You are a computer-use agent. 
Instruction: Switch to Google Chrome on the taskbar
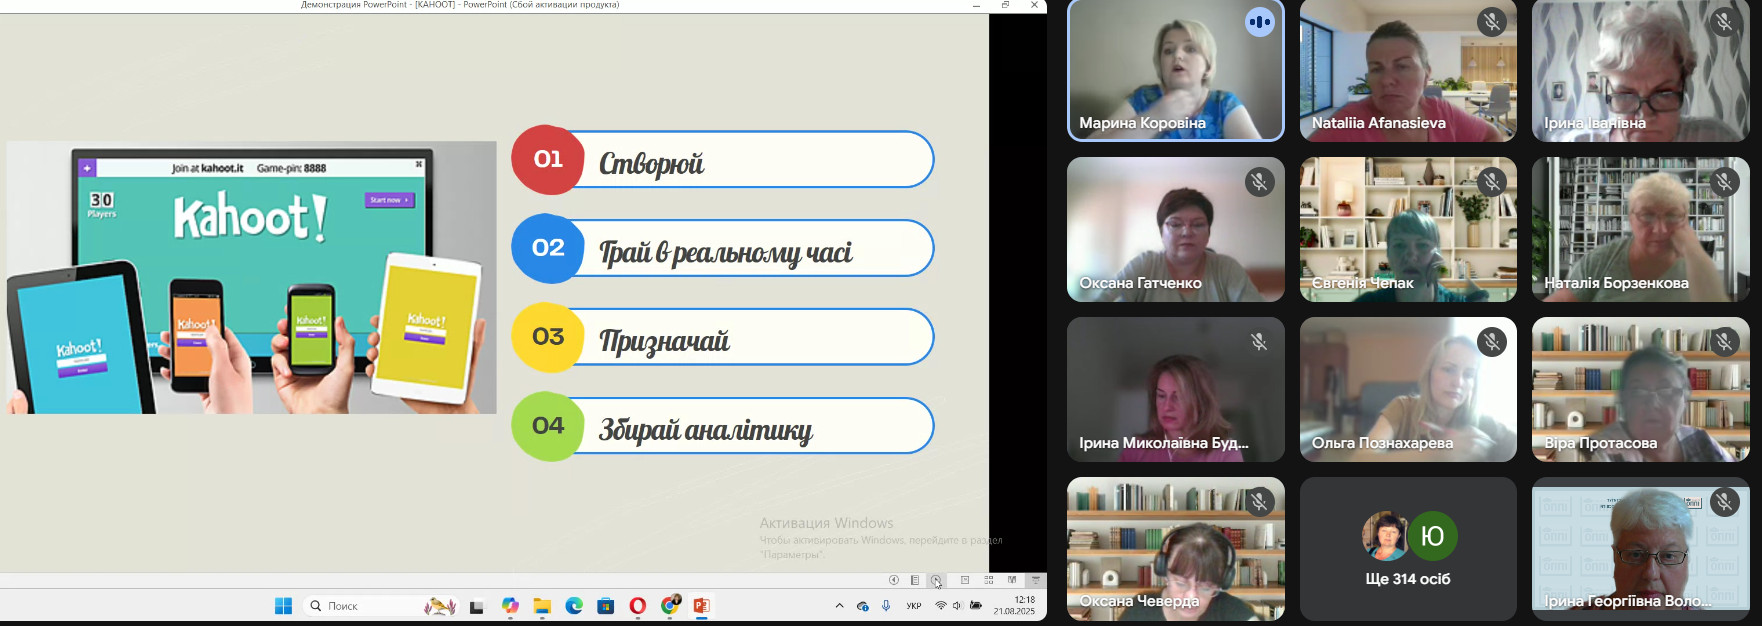(670, 606)
